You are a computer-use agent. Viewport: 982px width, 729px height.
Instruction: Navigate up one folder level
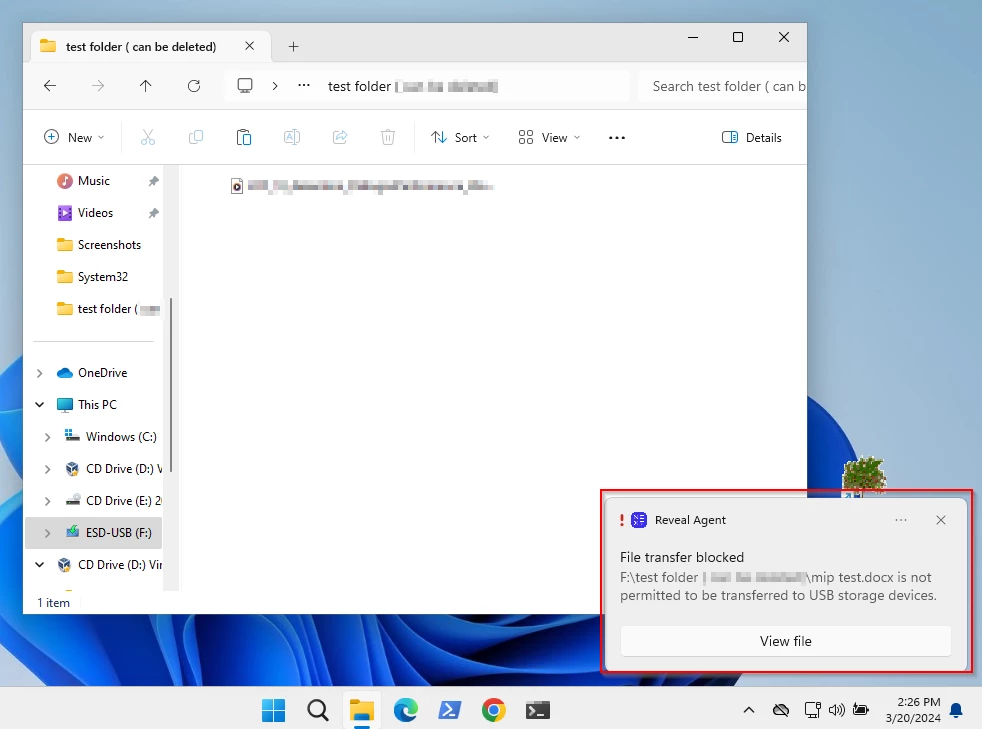[145, 86]
